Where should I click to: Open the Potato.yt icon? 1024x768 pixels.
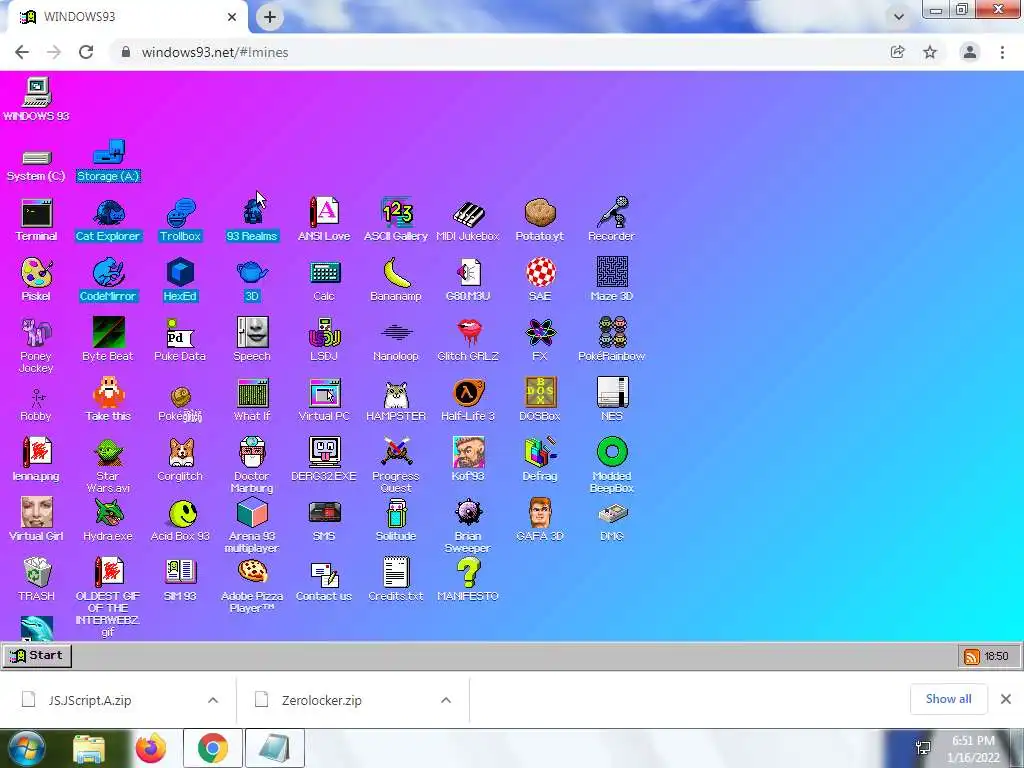[539, 213]
